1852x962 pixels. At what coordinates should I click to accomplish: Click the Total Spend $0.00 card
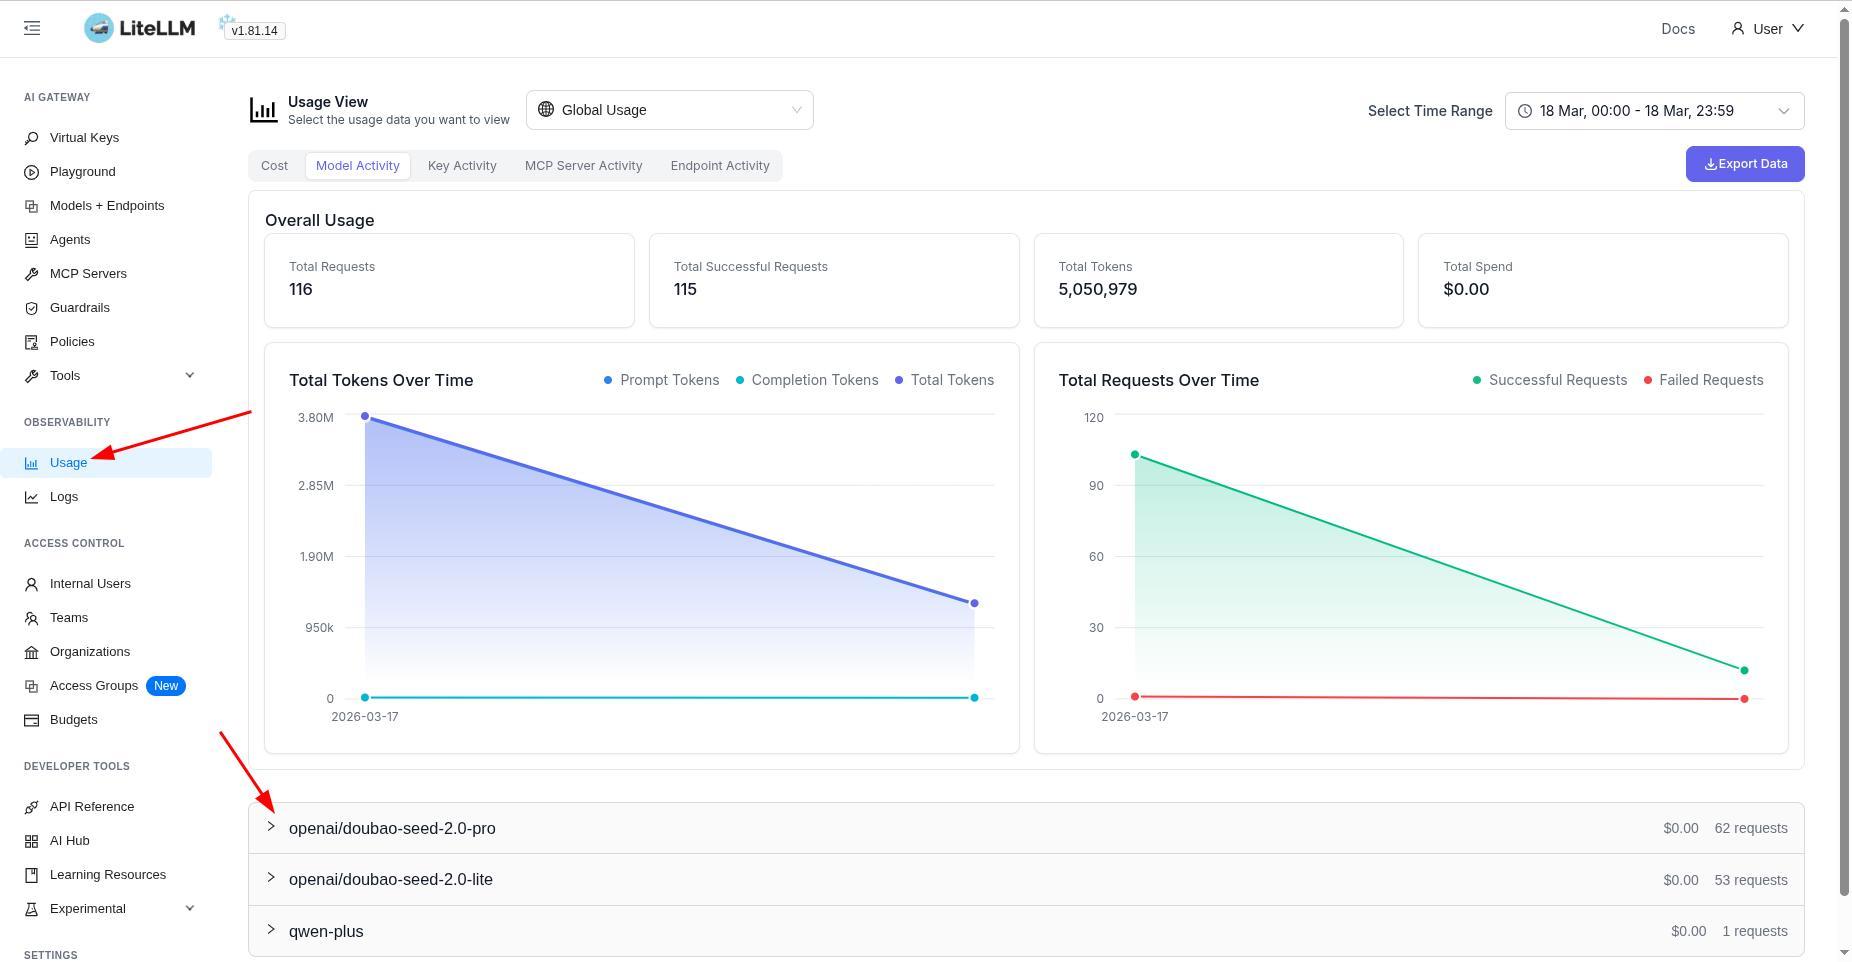pyautogui.click(x=1603, y=280)
